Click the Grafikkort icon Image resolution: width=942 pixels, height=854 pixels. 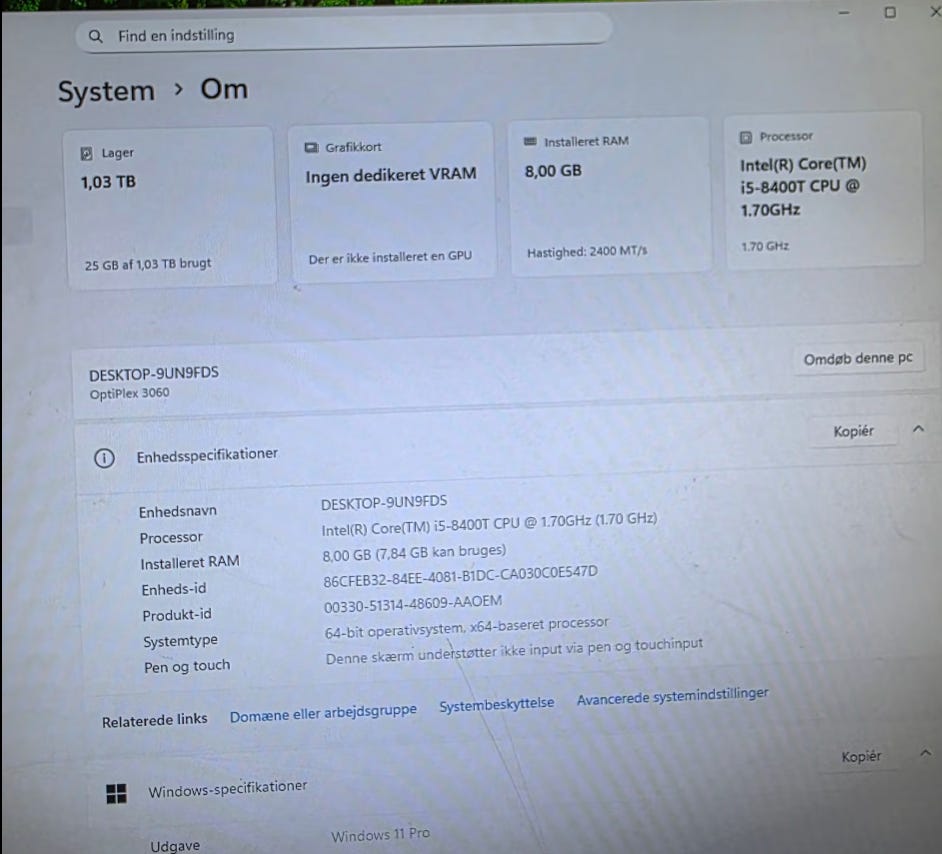[311, 148]
